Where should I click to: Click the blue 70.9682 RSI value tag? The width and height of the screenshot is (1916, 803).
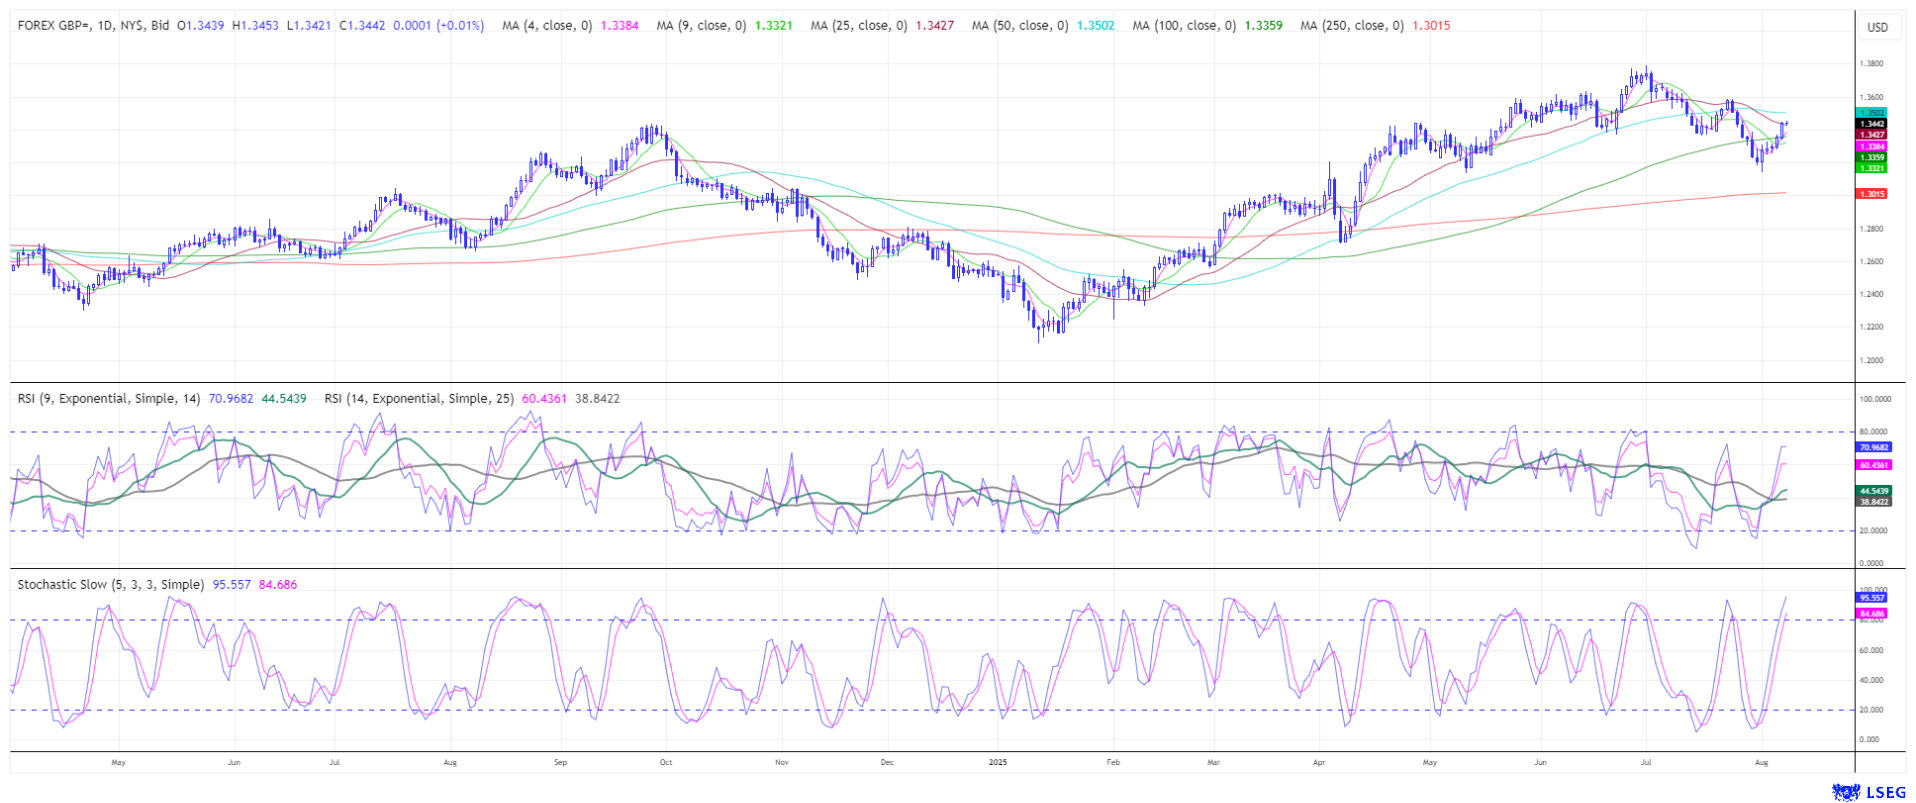pyautogui.click(x=1873, y=447)
